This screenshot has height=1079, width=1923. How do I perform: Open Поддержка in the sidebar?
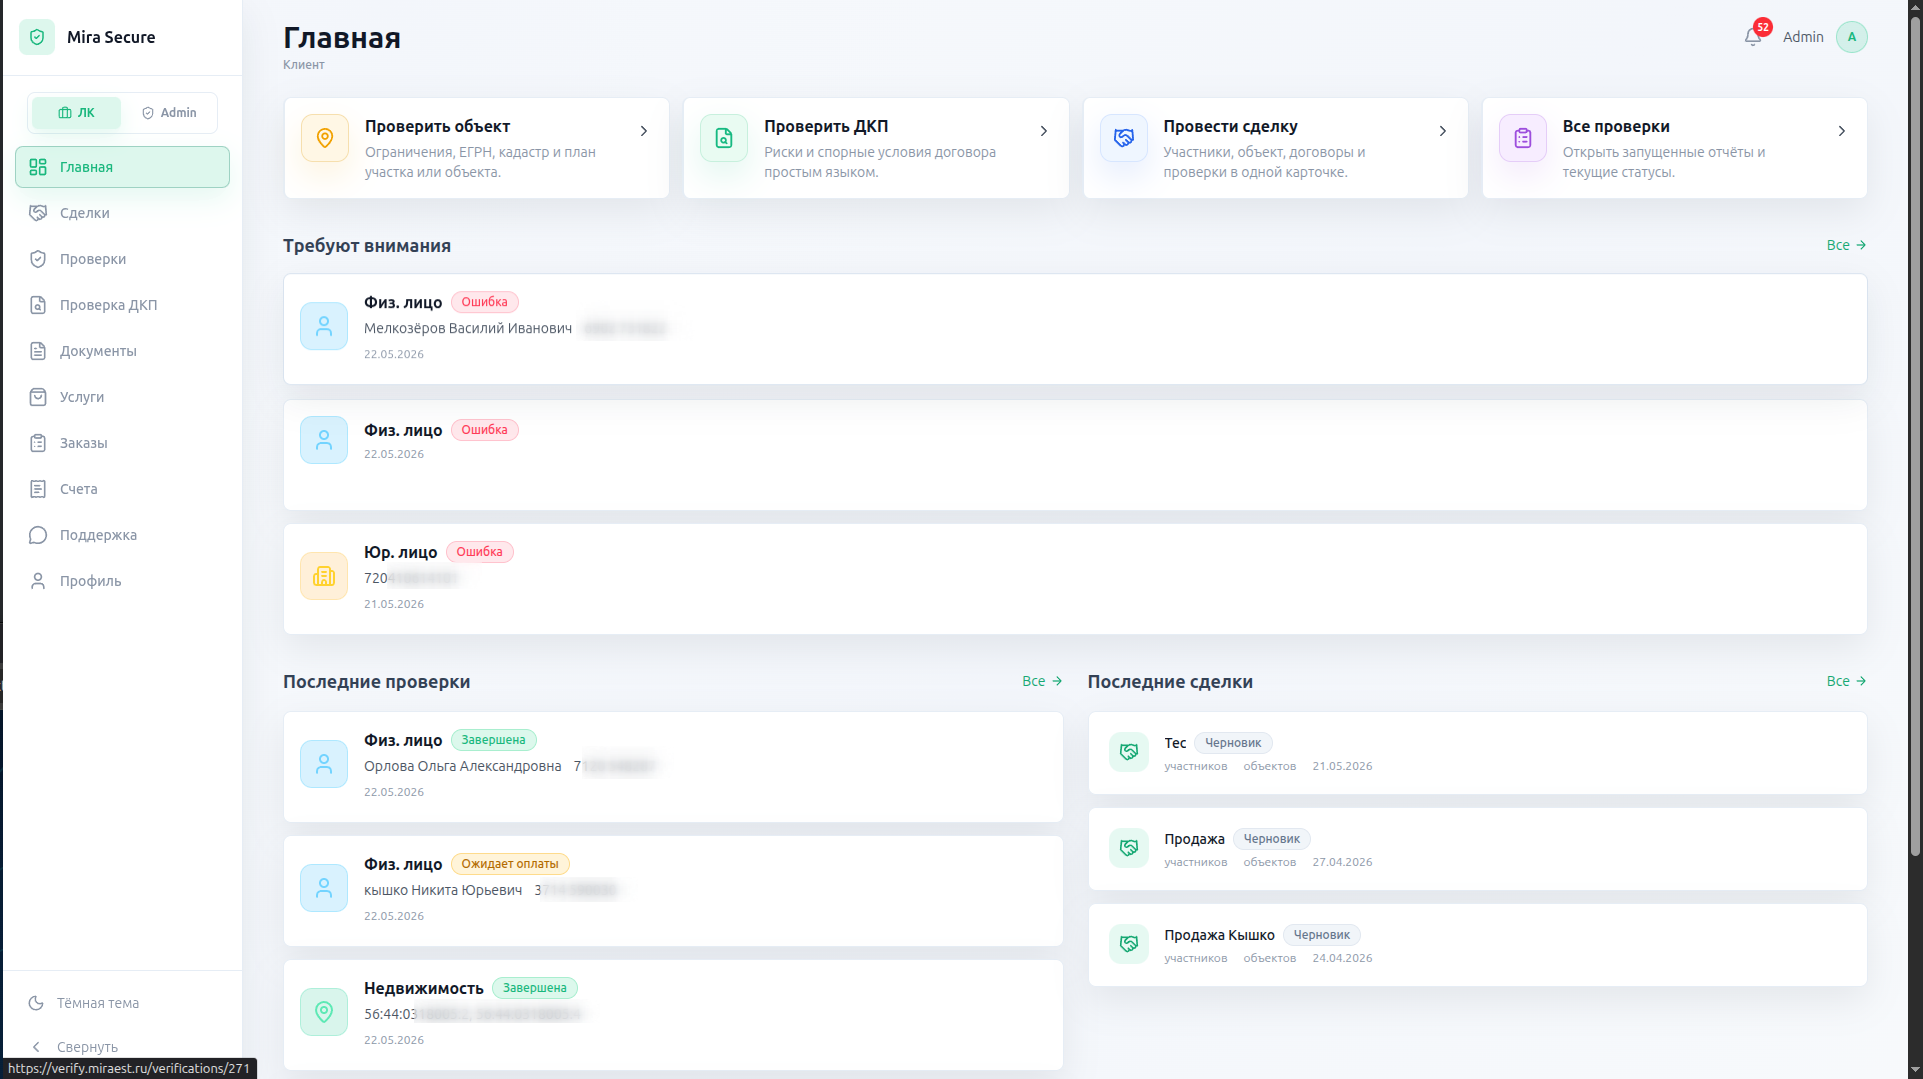tap(122, 535)
